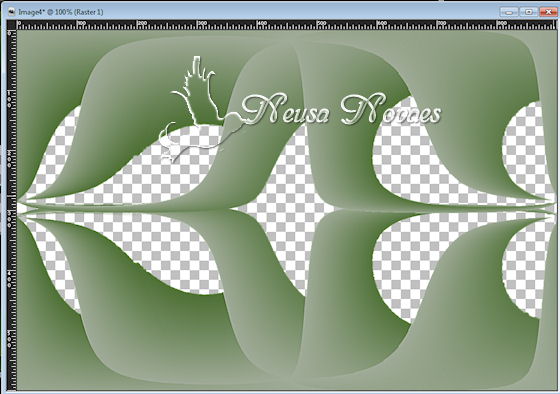Click the ruler origin corner box

12,25
